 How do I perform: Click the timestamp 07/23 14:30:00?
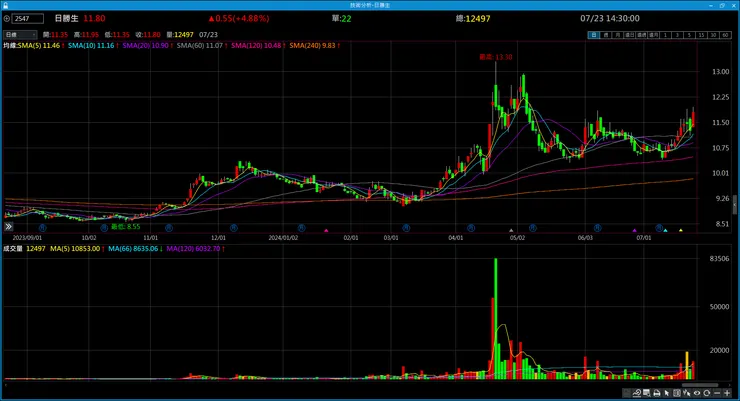[x=610, y=18]
